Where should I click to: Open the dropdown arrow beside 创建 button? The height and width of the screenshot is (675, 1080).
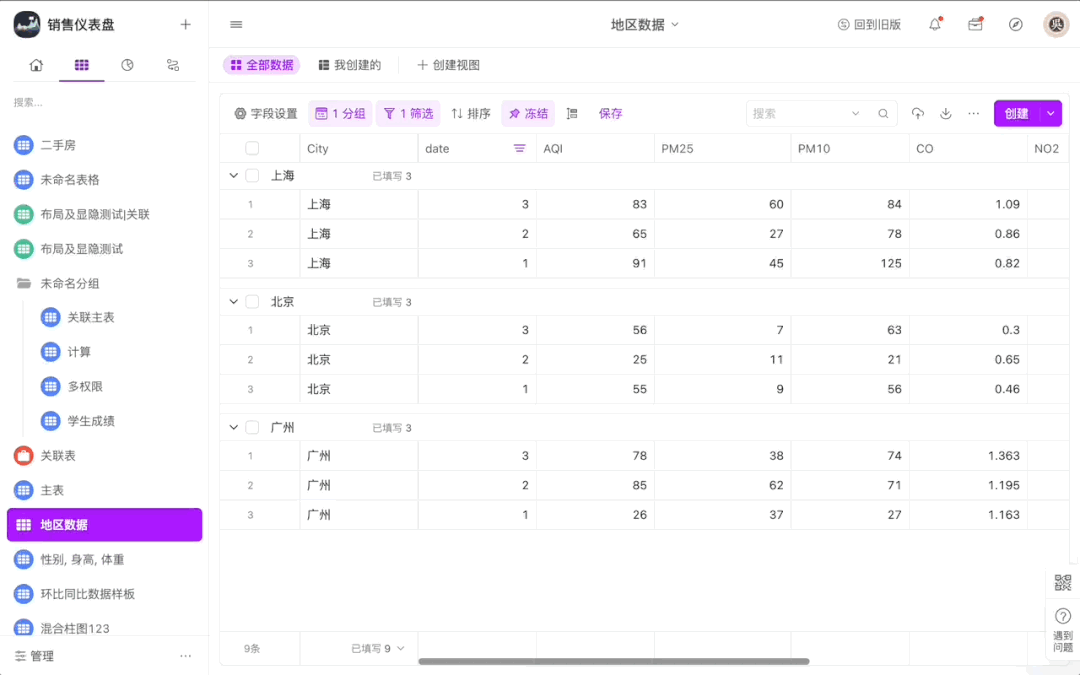click(1050, 114)
